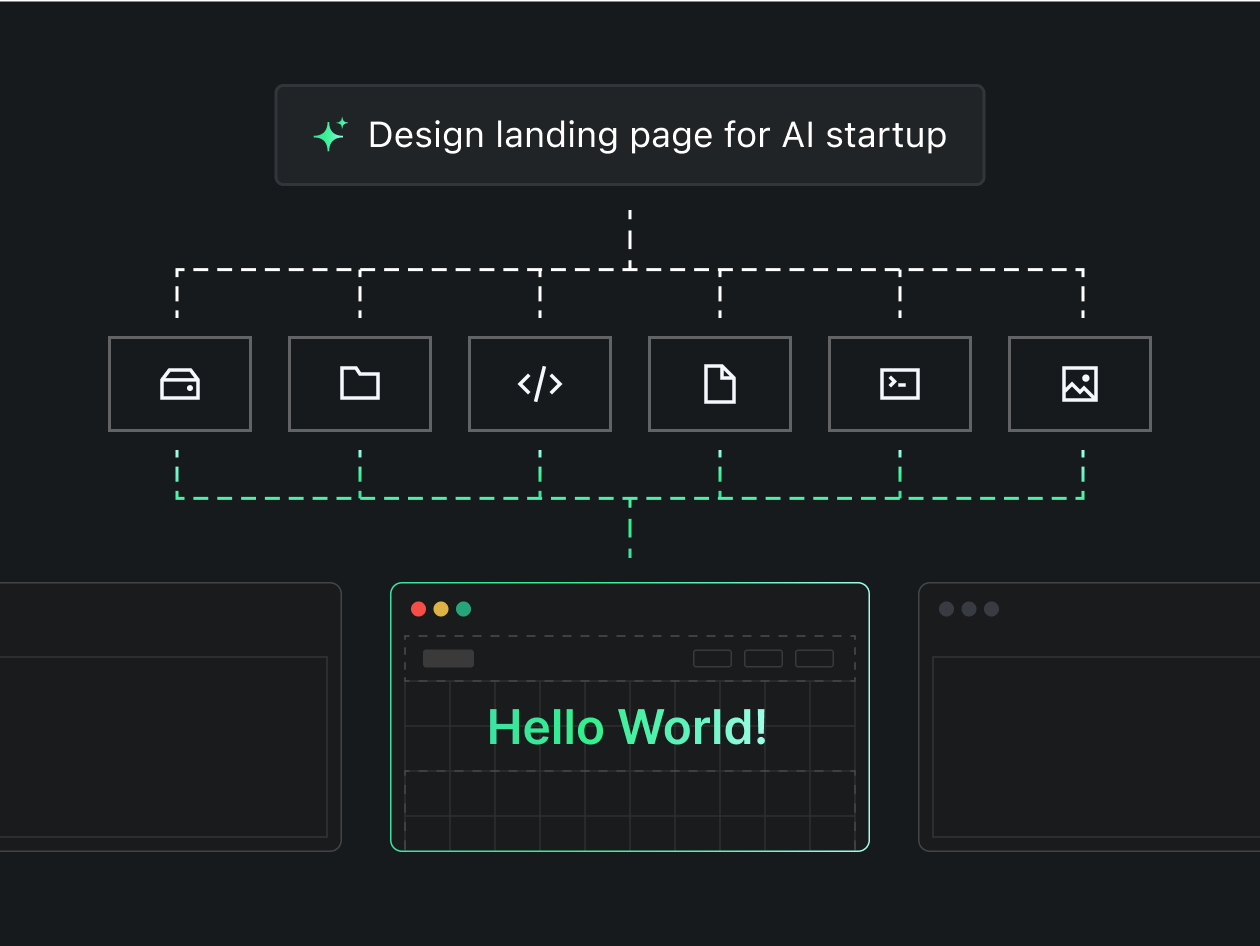Screen dimensions: 1260x946
Task: Collapse the center branch above the preview window
Action: (629, 530)
